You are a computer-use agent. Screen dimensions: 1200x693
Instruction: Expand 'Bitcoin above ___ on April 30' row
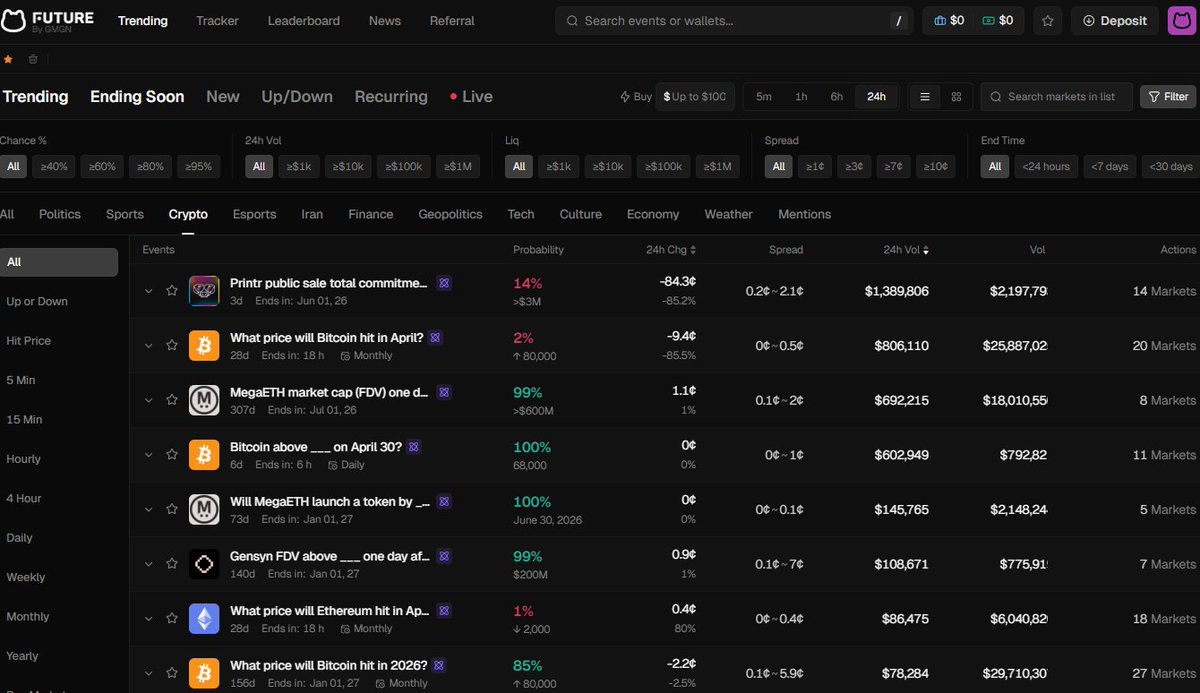coord(148,455)
